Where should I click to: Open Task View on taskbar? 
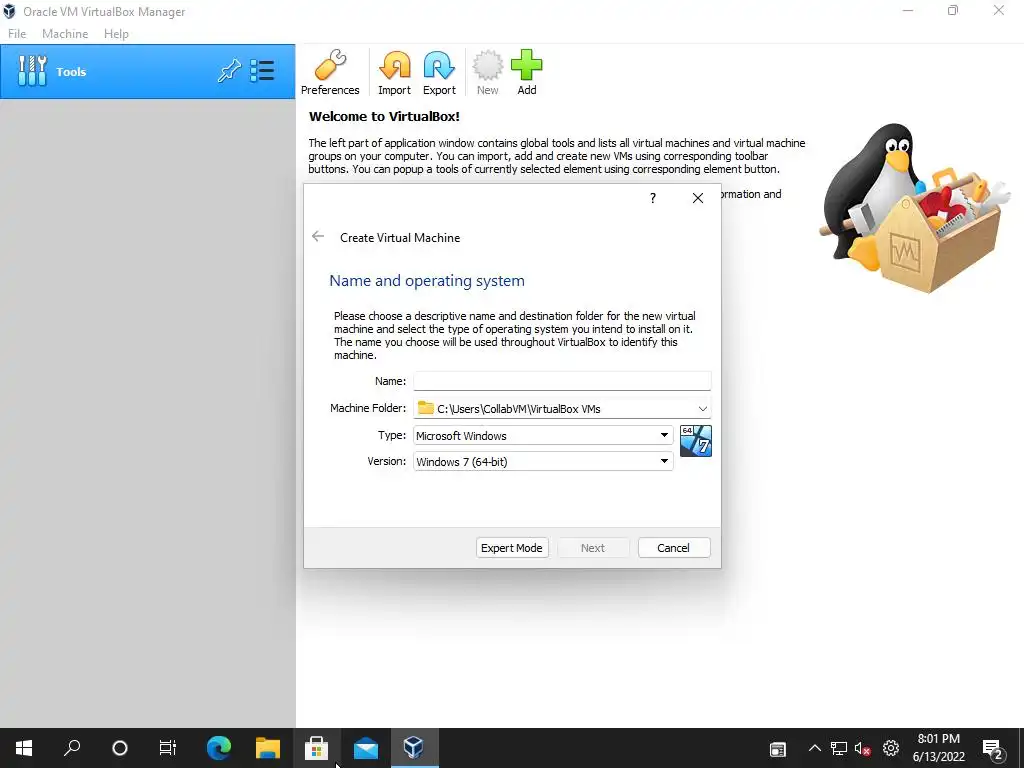point(168,748)
